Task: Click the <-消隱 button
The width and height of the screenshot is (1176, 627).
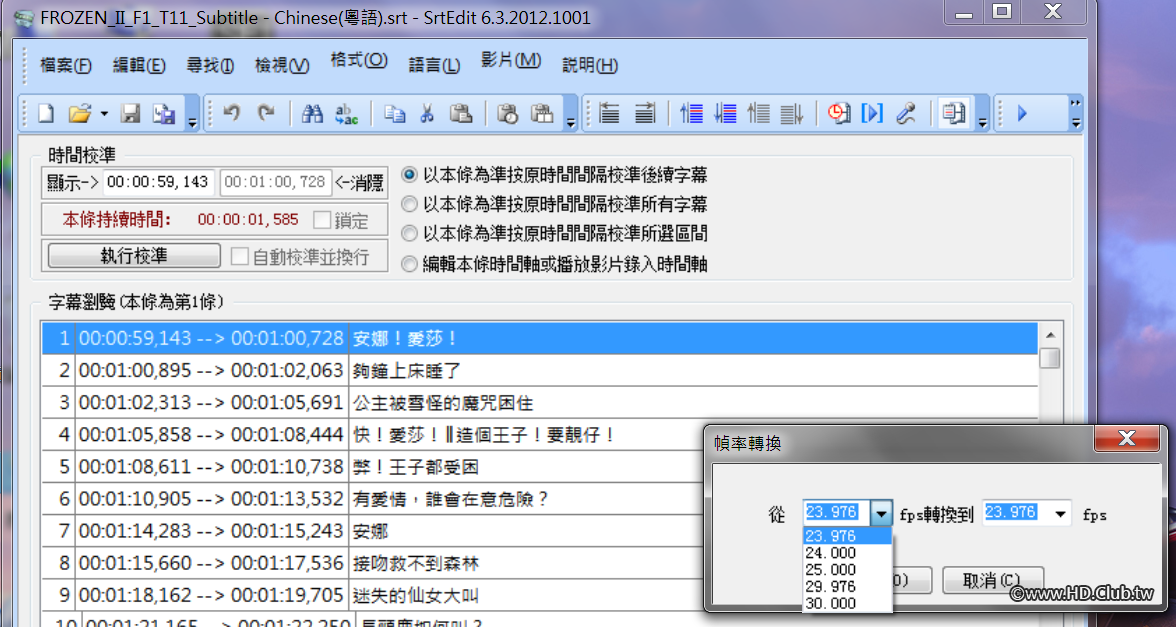Action: [359, 182]
